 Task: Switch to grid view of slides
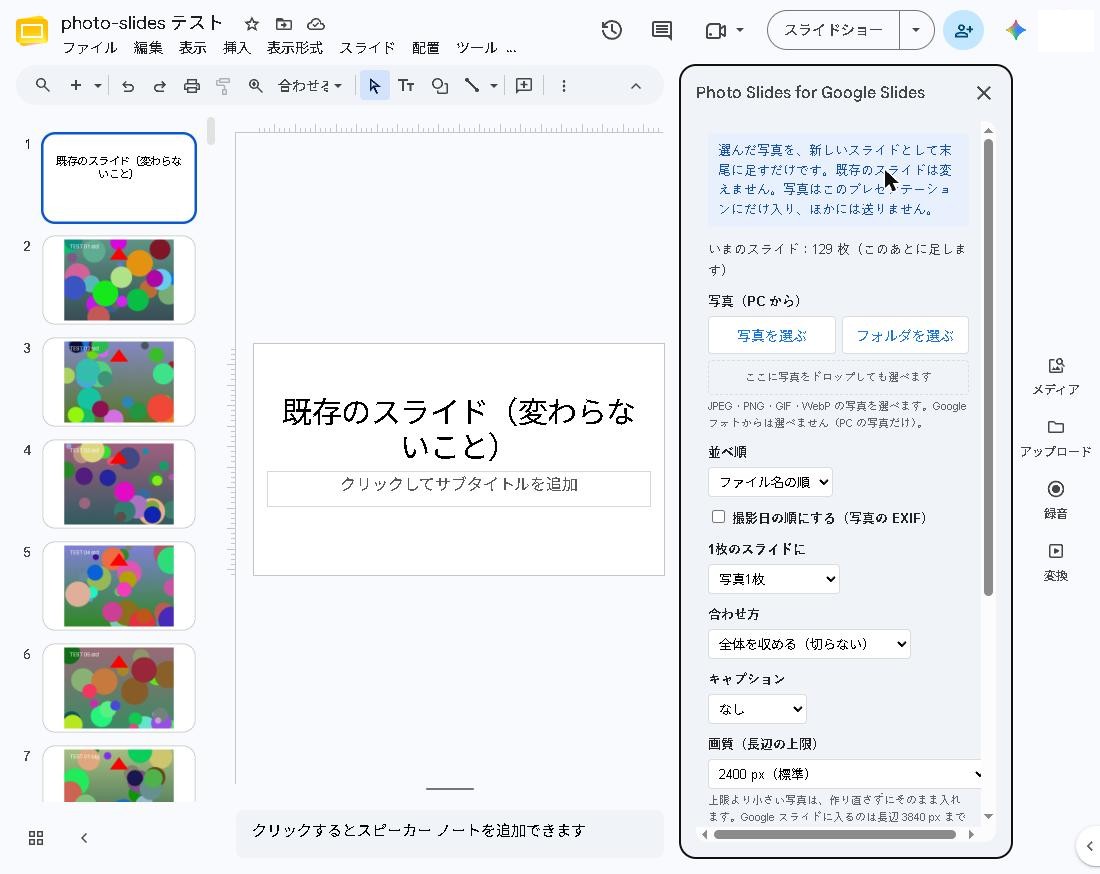36,838
